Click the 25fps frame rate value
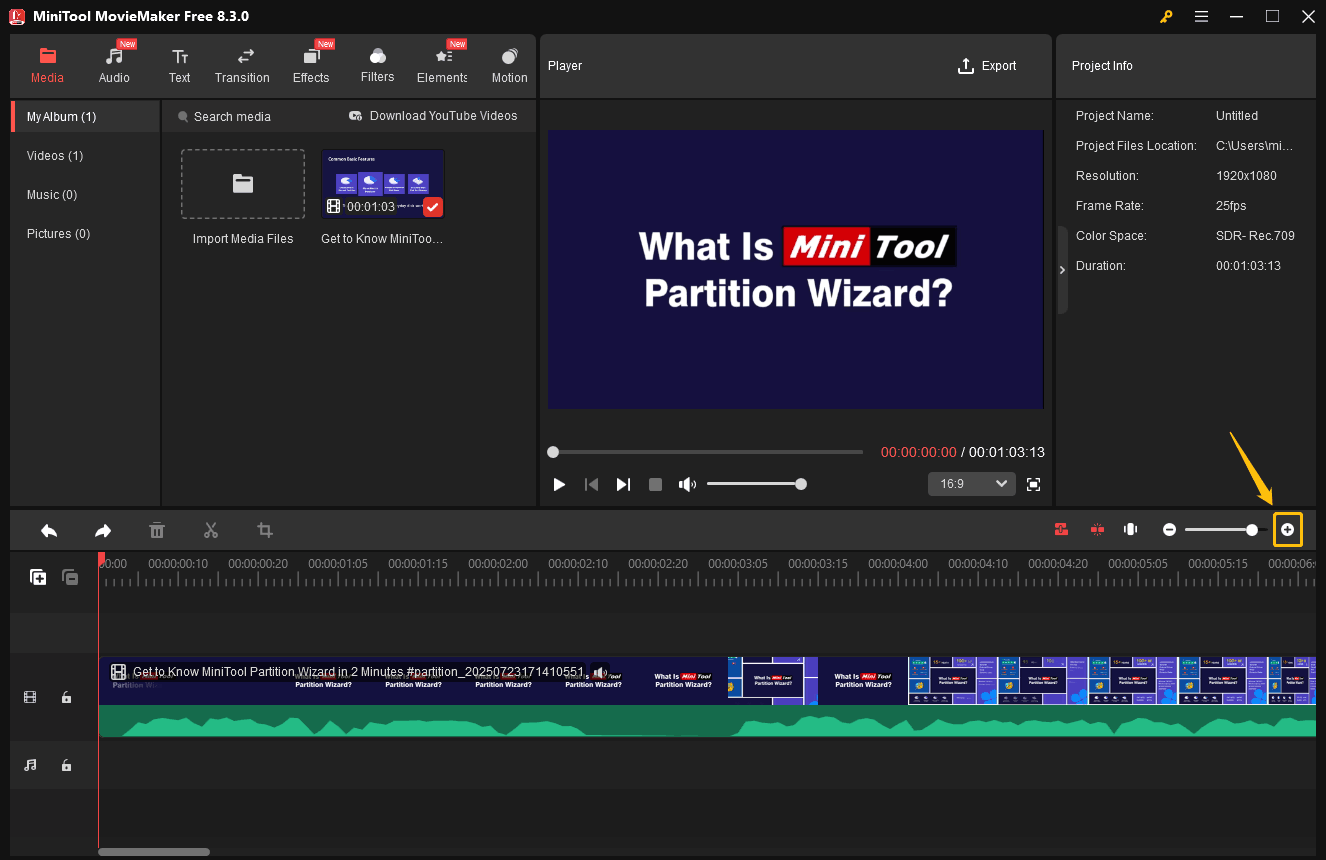The height and width of the screenshot is (860, 1326). coord(1230,206)
